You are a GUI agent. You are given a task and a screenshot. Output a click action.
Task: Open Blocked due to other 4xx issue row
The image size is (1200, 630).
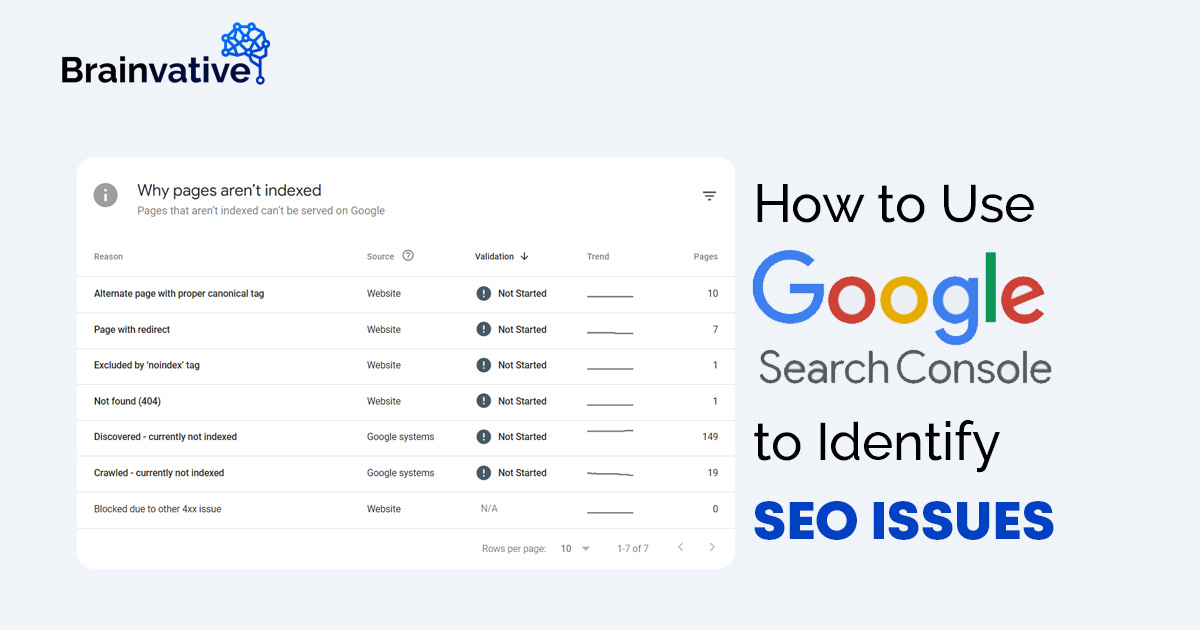coord(406,509)
